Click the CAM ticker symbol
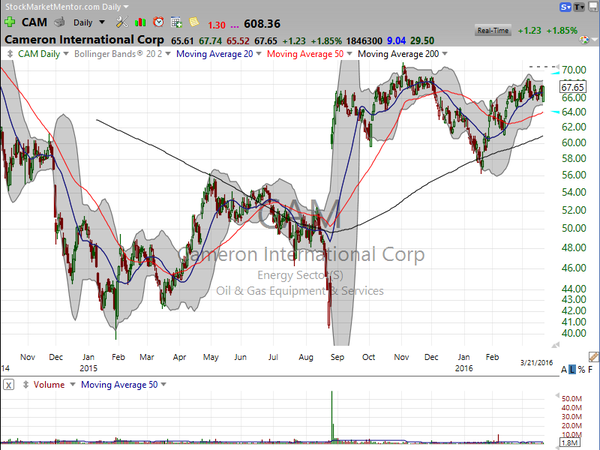This screenshot has height=450, width=600. pyautogui.click(x=34, y=22)
